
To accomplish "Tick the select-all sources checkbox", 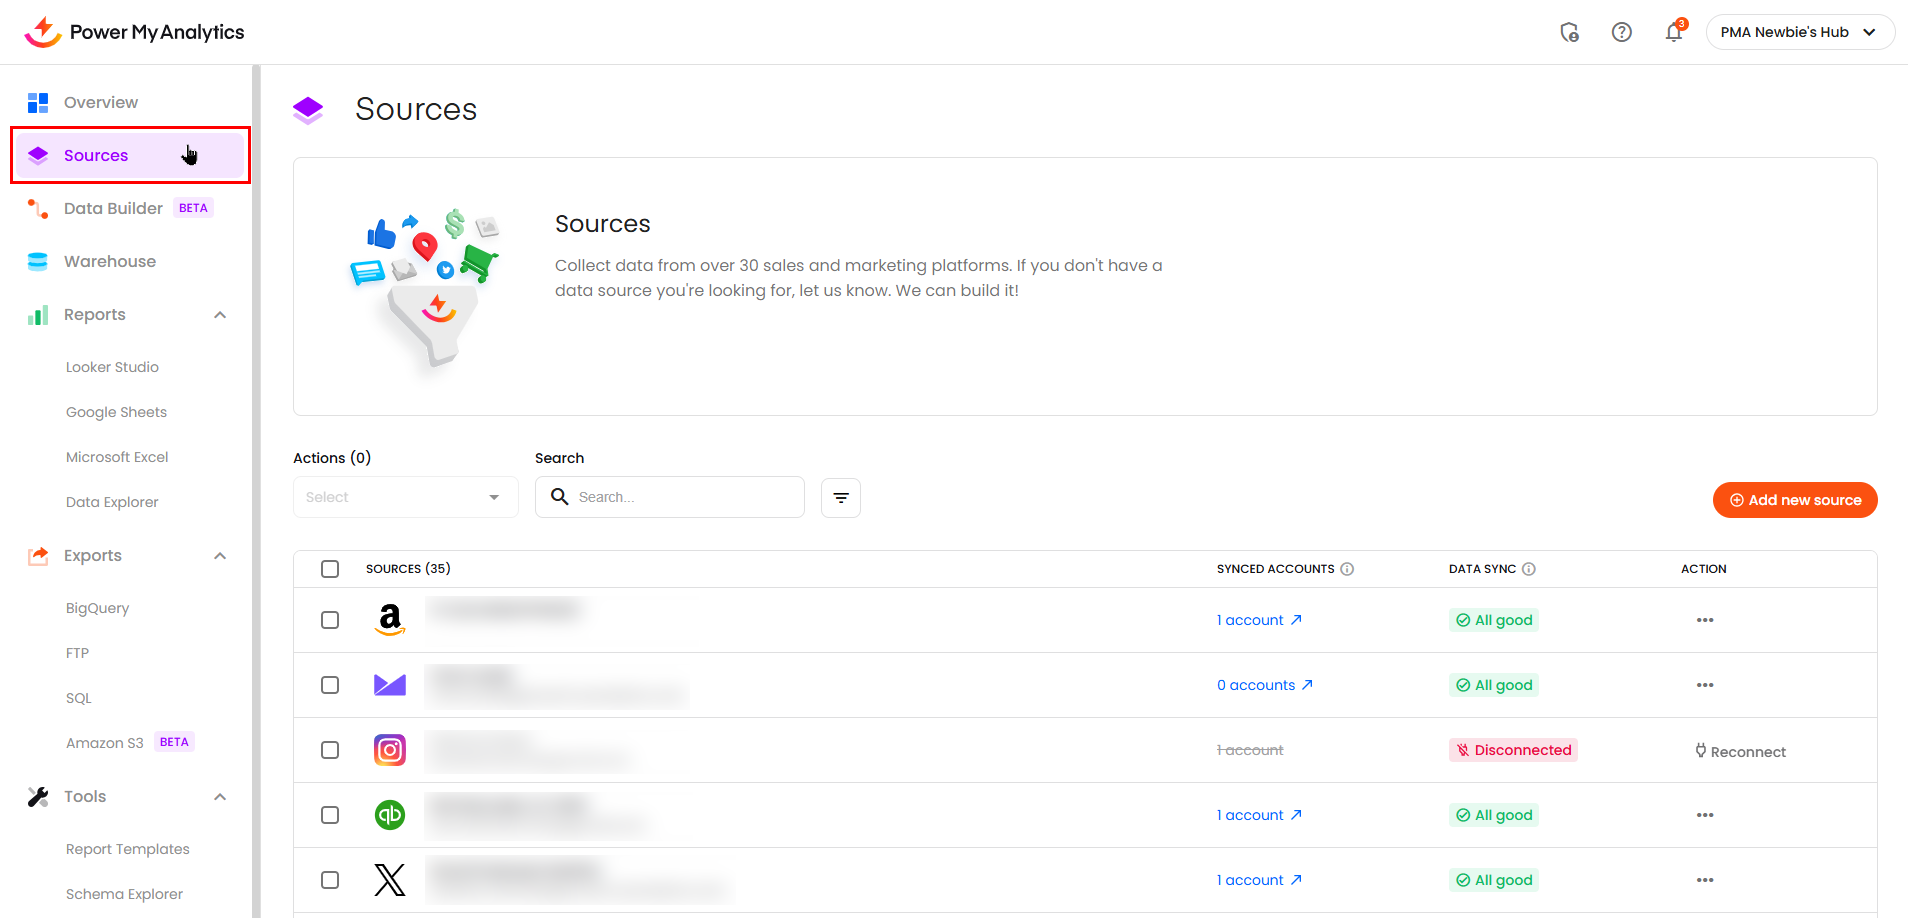I will click(x=330, y=569).
